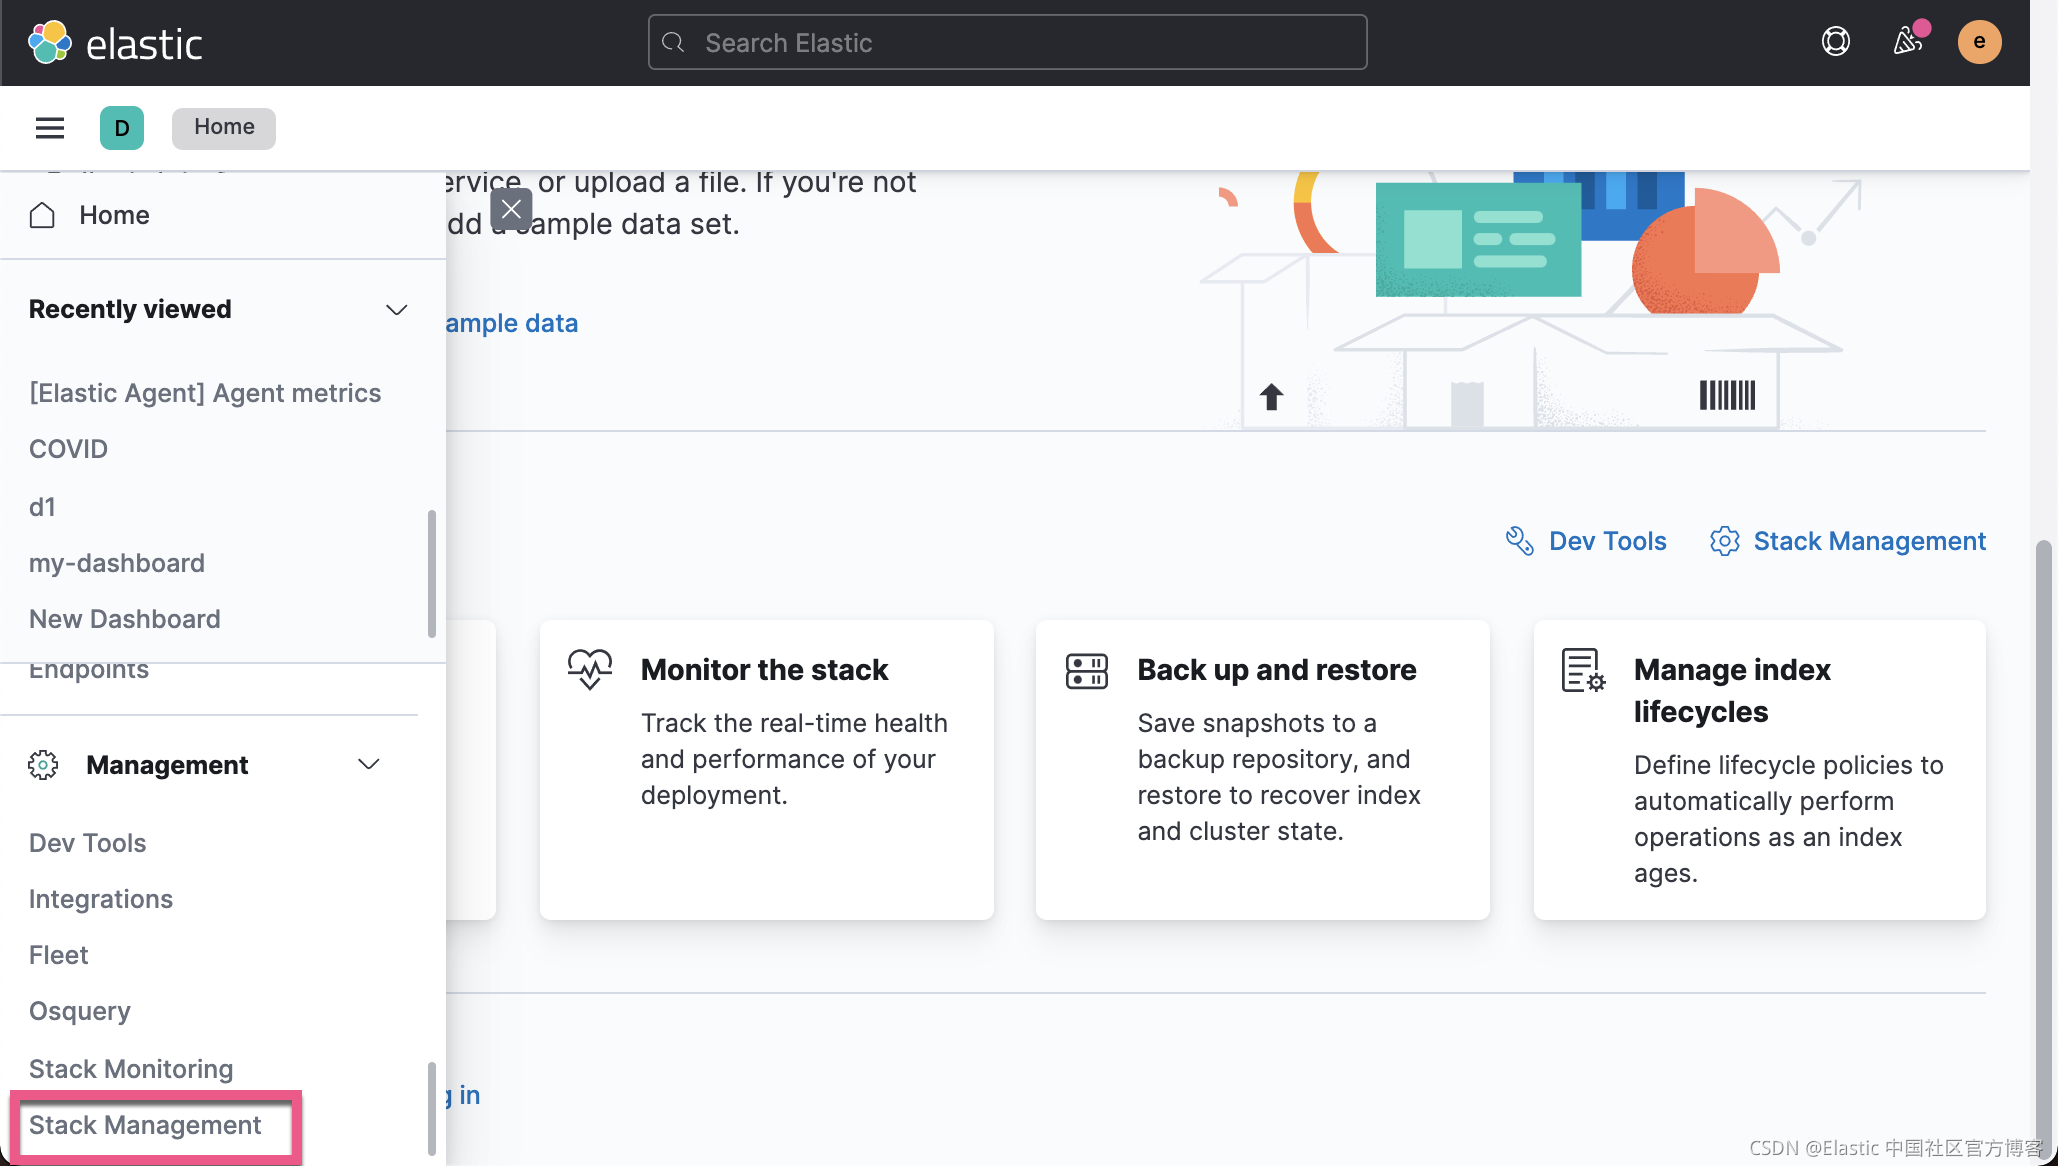
Task: Click the Back up and restore storage icon
Action: click(x=1087, y=671)
